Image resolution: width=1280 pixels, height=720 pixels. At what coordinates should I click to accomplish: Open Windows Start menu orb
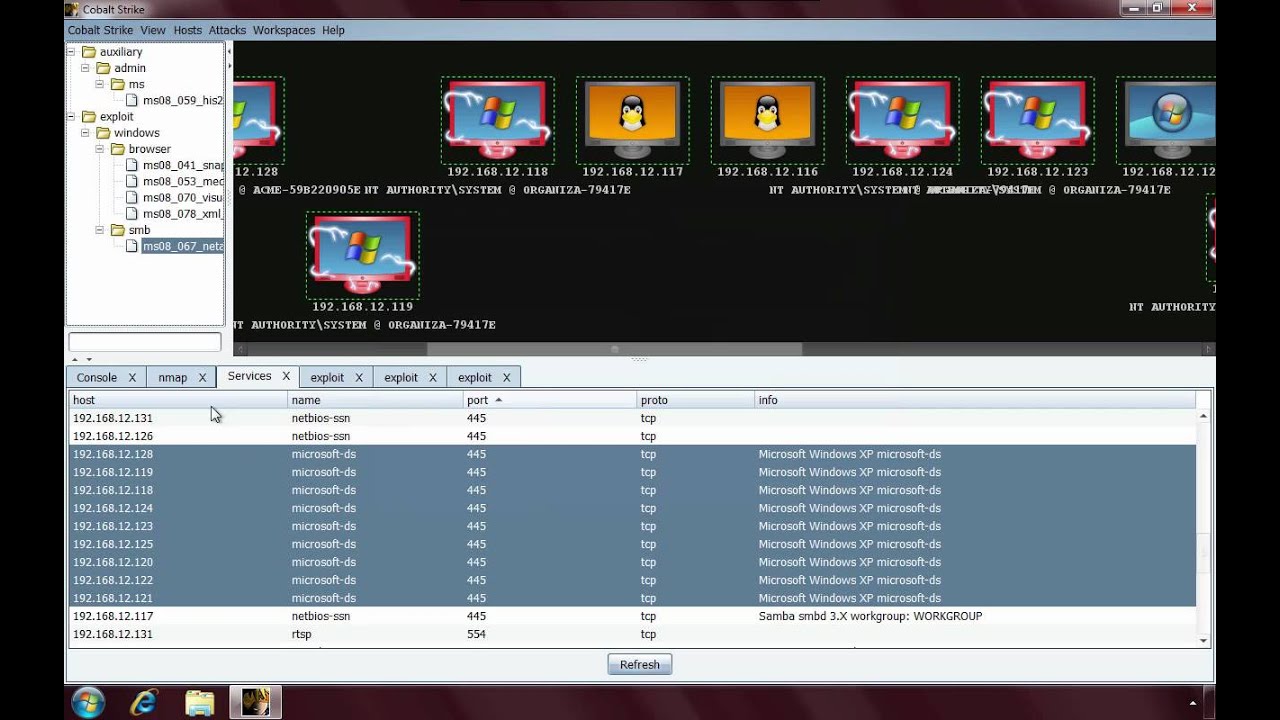pos(88,703)
